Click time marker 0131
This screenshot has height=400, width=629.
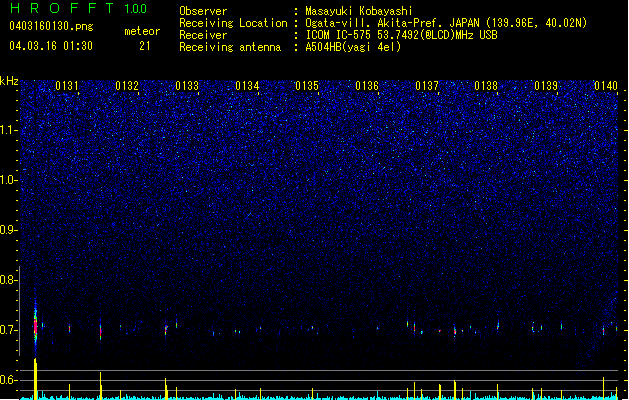point(67,86)
